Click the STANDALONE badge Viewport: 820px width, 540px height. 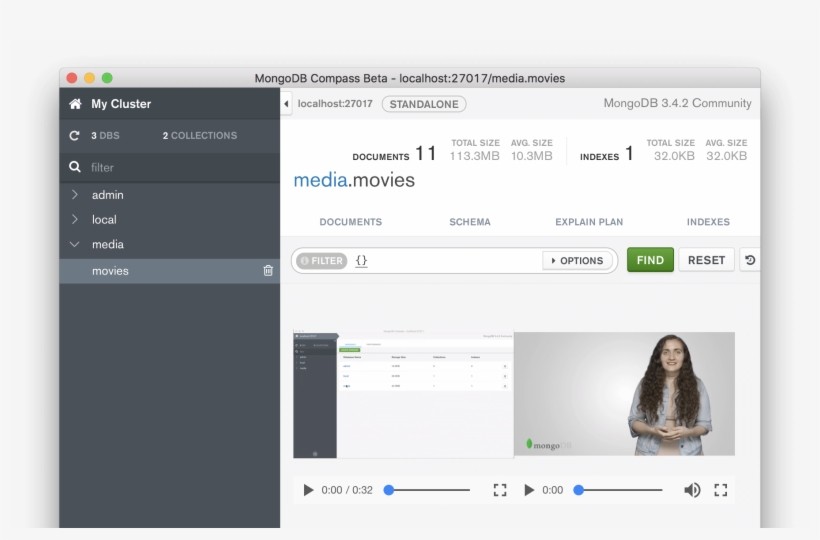424,104
